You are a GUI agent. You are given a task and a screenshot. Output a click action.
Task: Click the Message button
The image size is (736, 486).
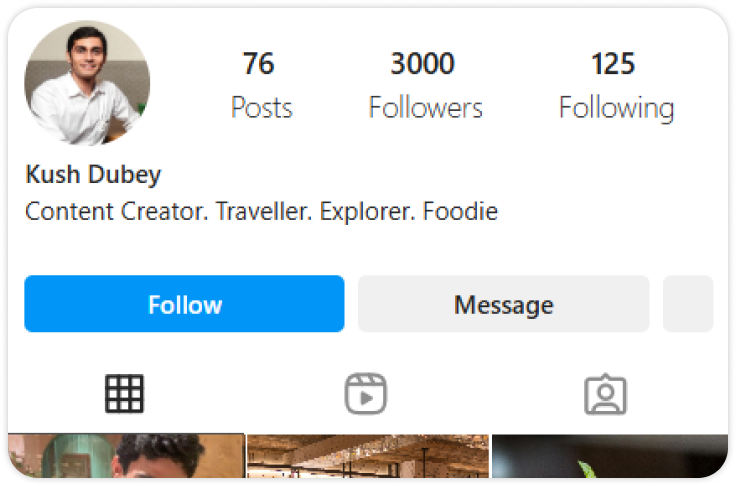pyautogui.click(x=504, y=304)
